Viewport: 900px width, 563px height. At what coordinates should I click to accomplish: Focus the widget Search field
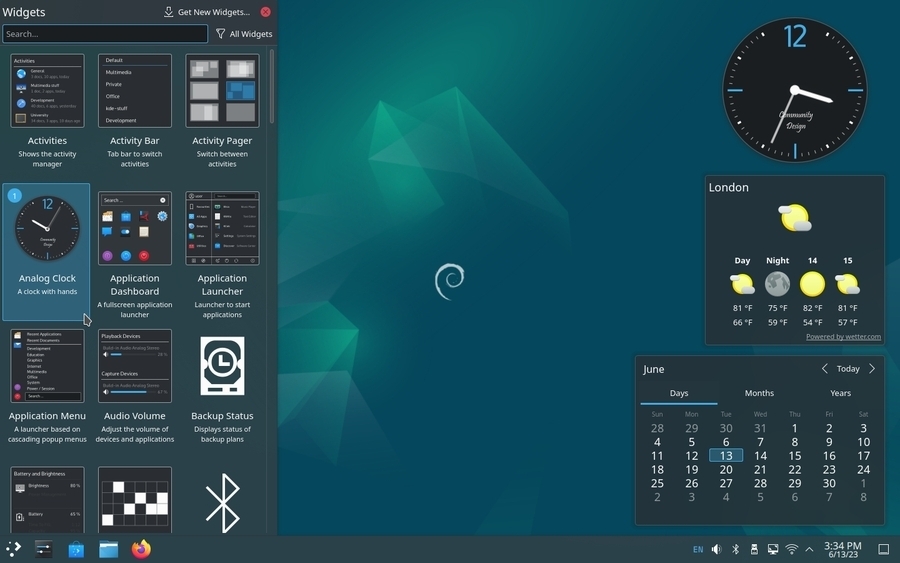point(105,34)
